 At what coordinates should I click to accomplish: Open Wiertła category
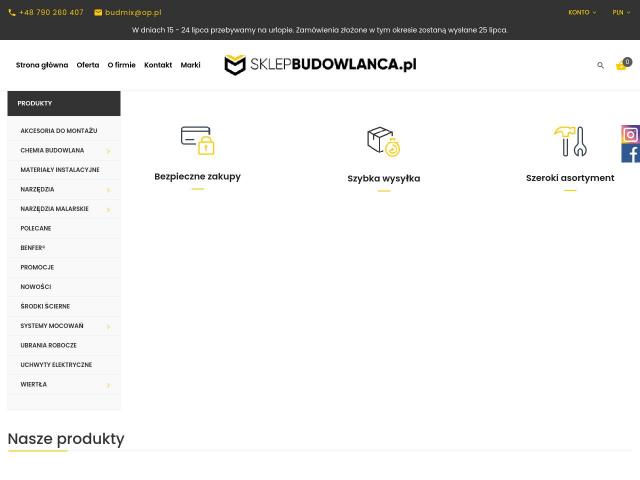click(x=33, y=384)
